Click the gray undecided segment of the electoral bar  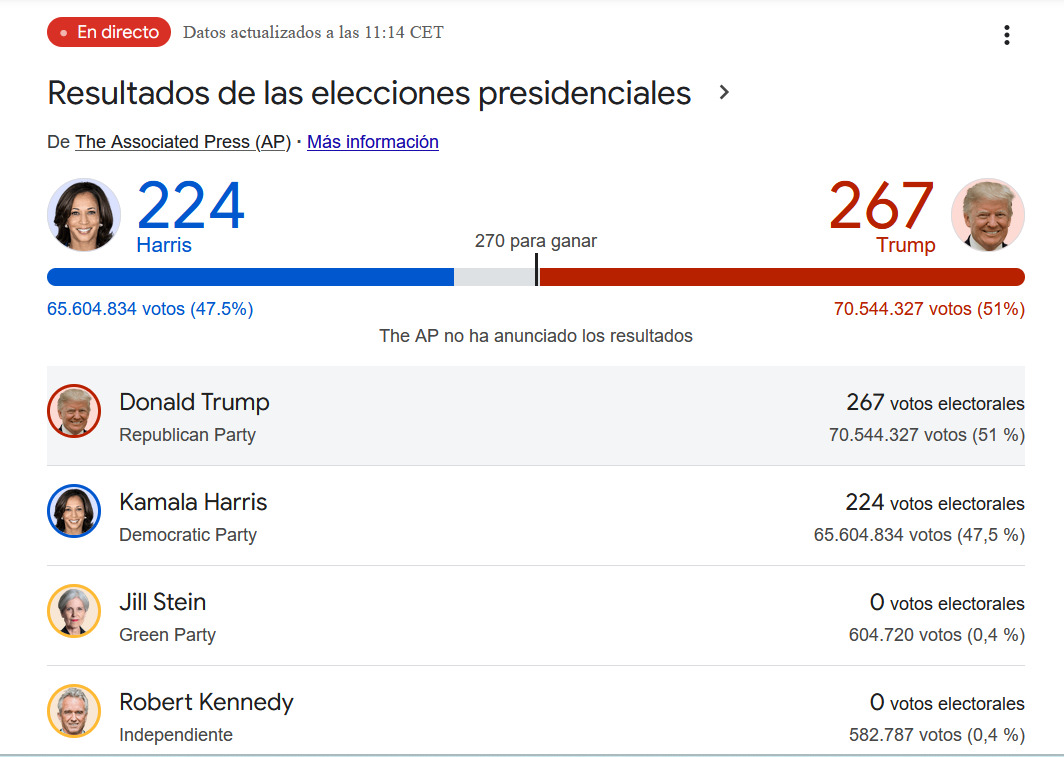[x=494, y=277]
